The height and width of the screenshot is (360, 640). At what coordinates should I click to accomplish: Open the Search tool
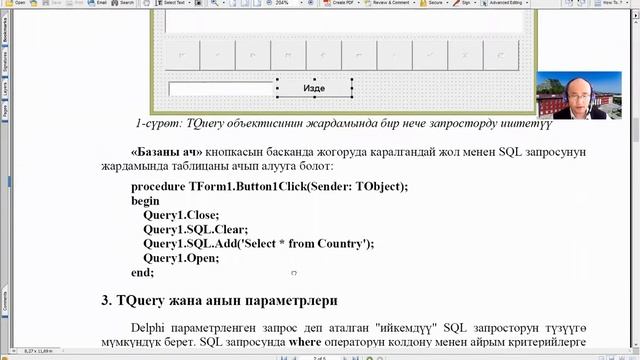click(x=123, y=2)
